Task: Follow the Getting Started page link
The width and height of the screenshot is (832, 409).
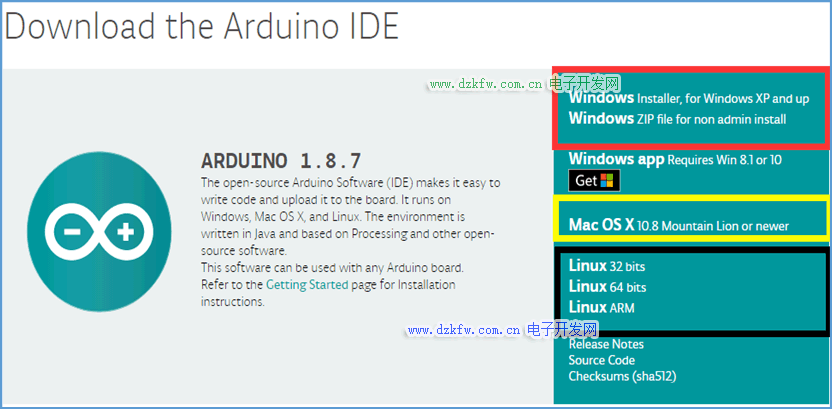Action: coord(306,285)
